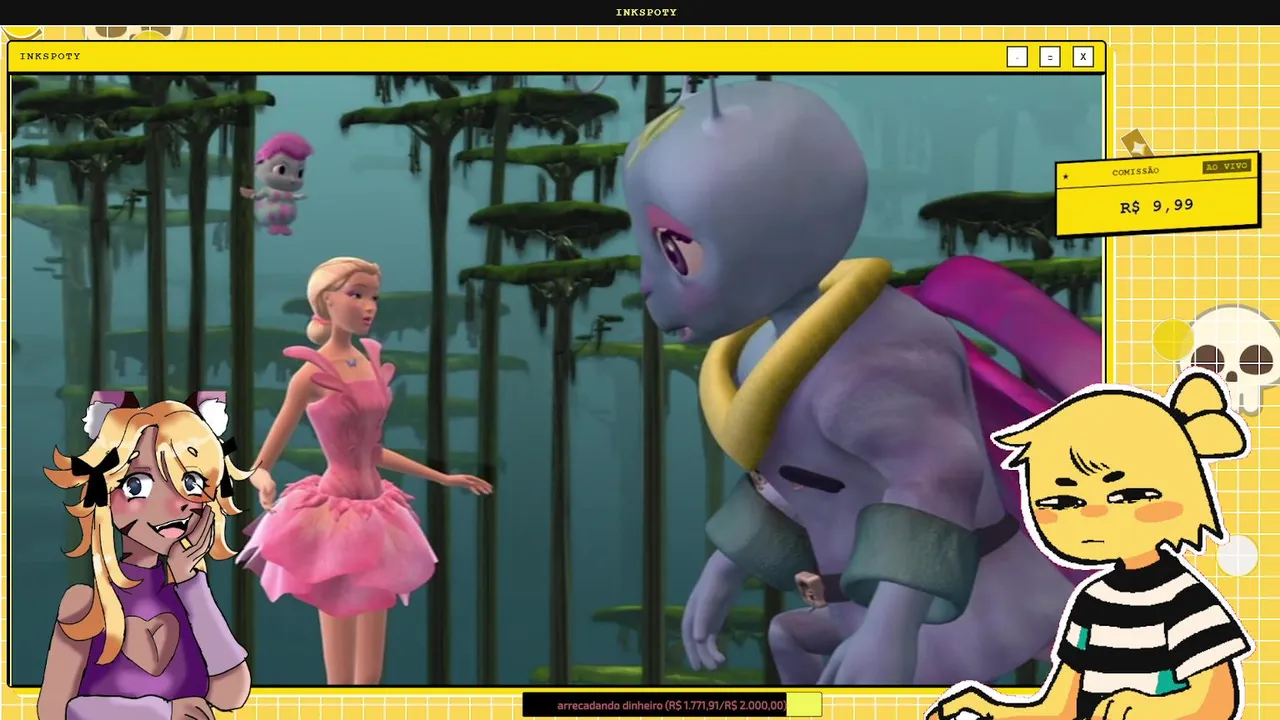Screen dimensions: 1280x720
Task: Click the minimize button of INKSPOTY window
Action: pyautogui.click(x=1017, y=57)
